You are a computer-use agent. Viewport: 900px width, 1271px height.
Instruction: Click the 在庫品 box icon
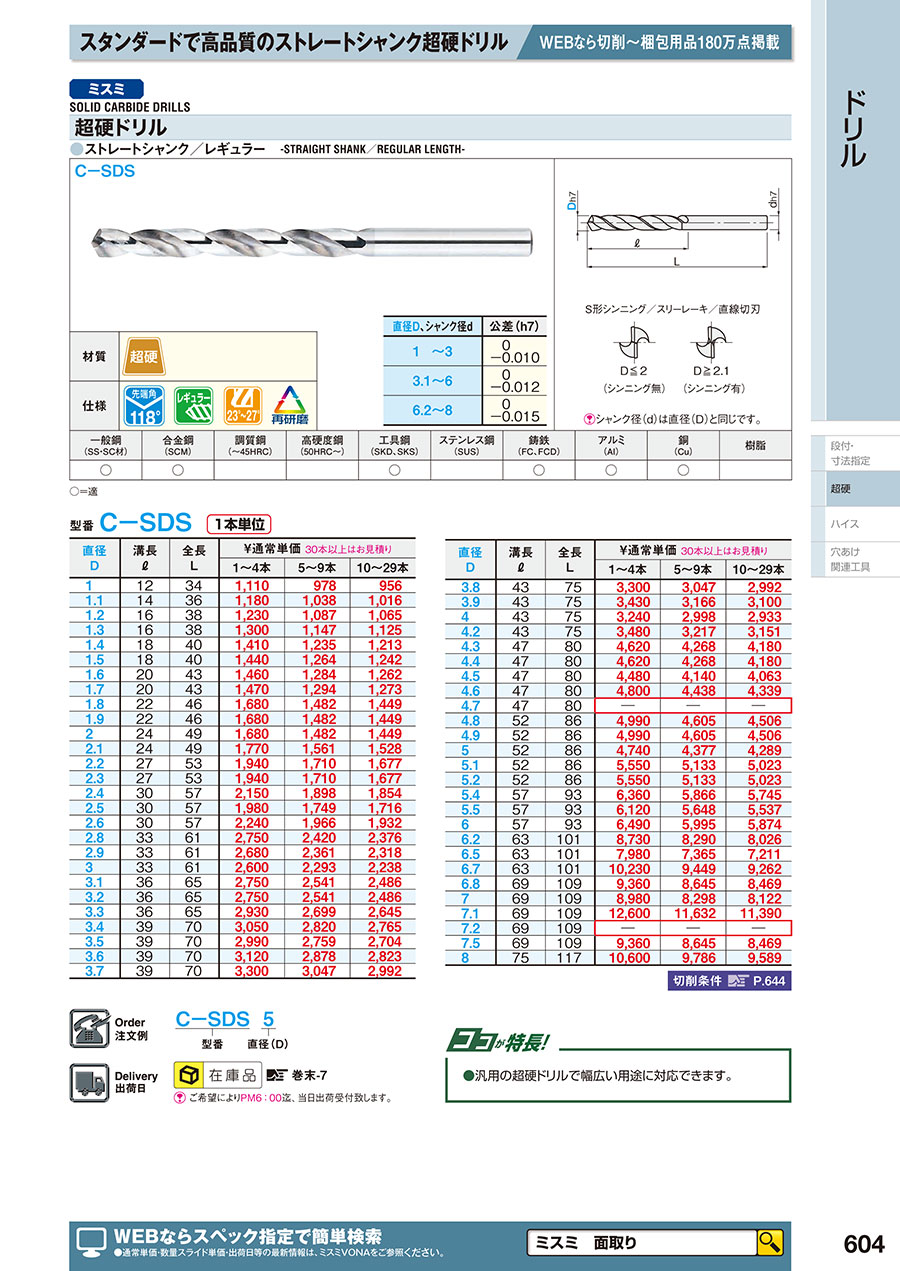coord(190,1075)
